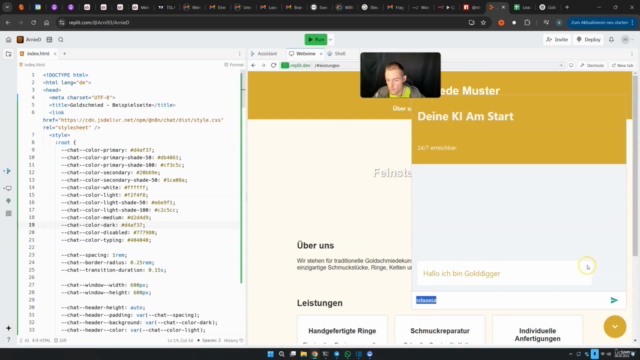Open the layout grid icon beside ArnieD
Viewport: 640px width, 360px height.
(x=49, y=40)
